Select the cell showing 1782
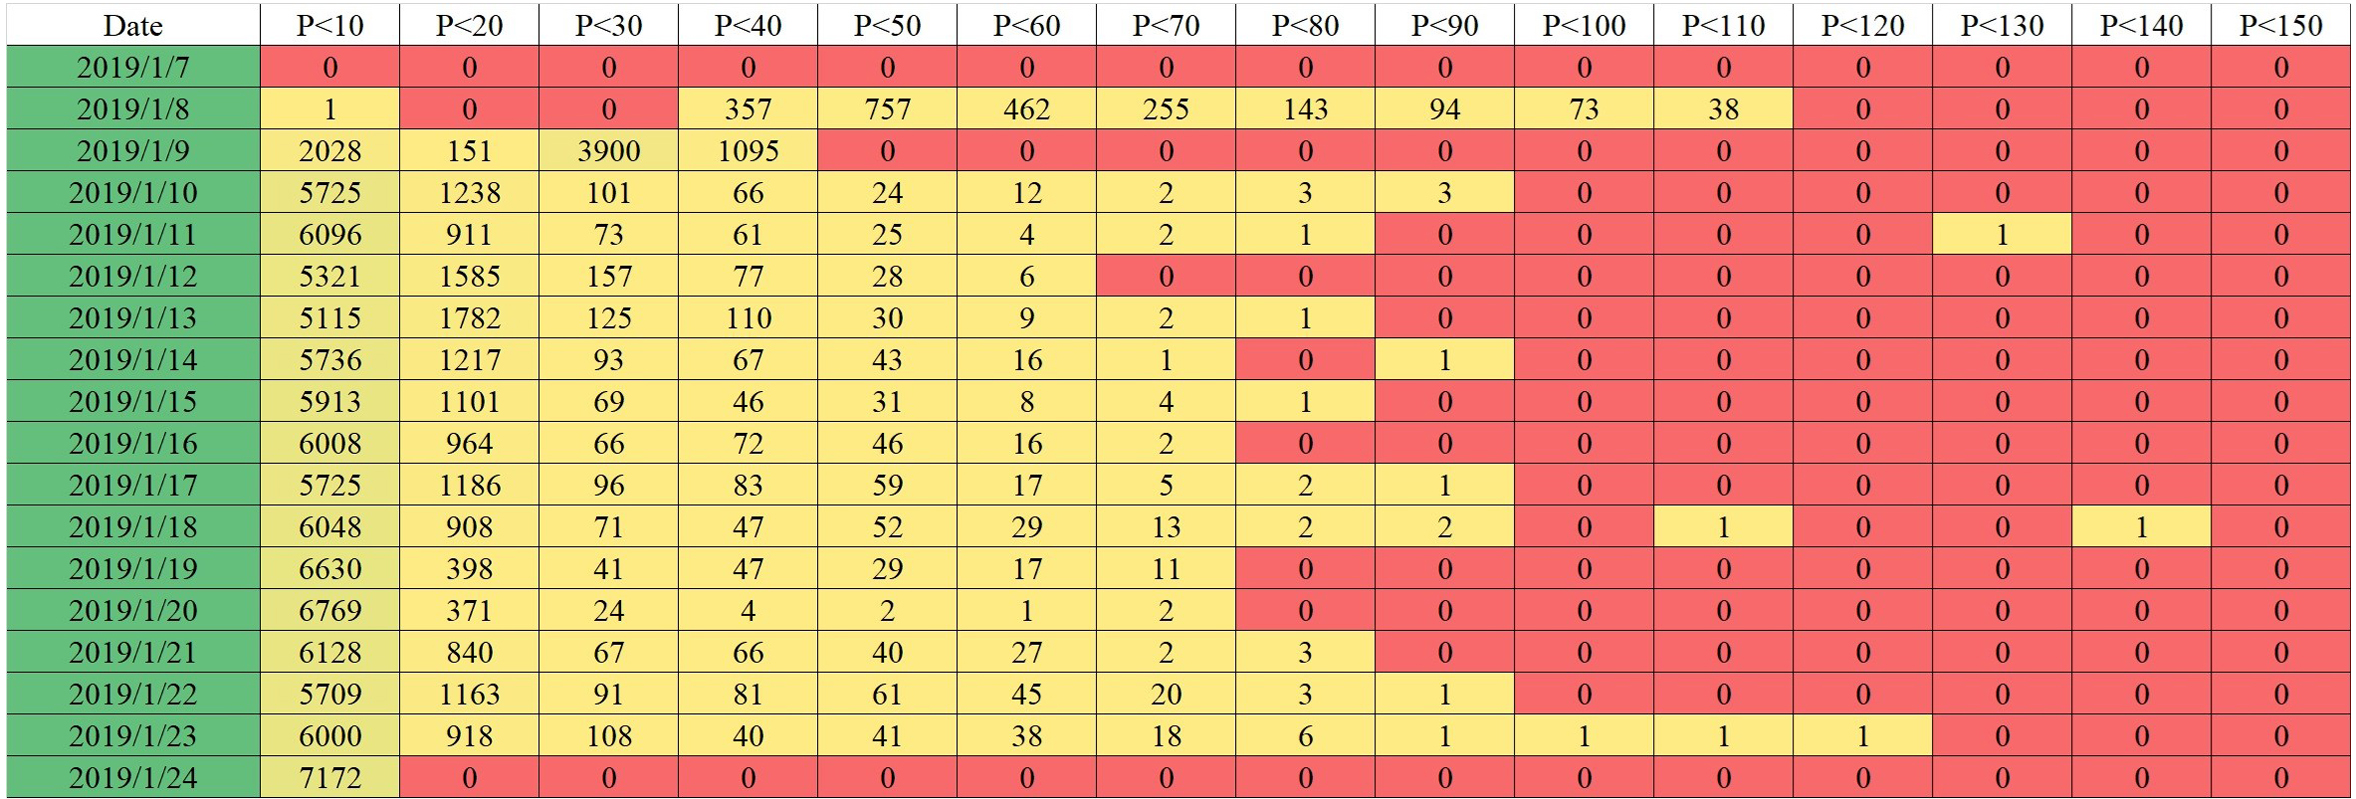This screenshot has width=2356, height=799. coord(469,318)
